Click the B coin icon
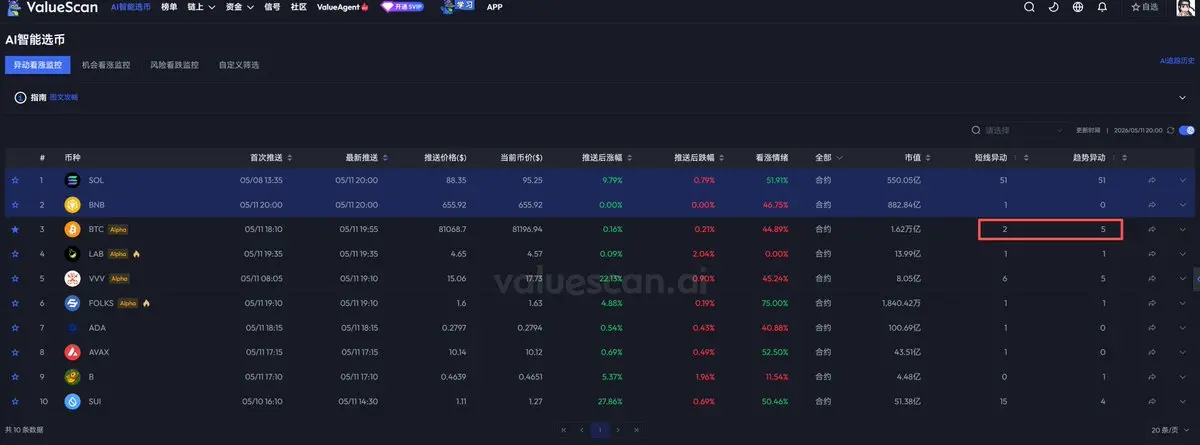 [x=72, y=377]
